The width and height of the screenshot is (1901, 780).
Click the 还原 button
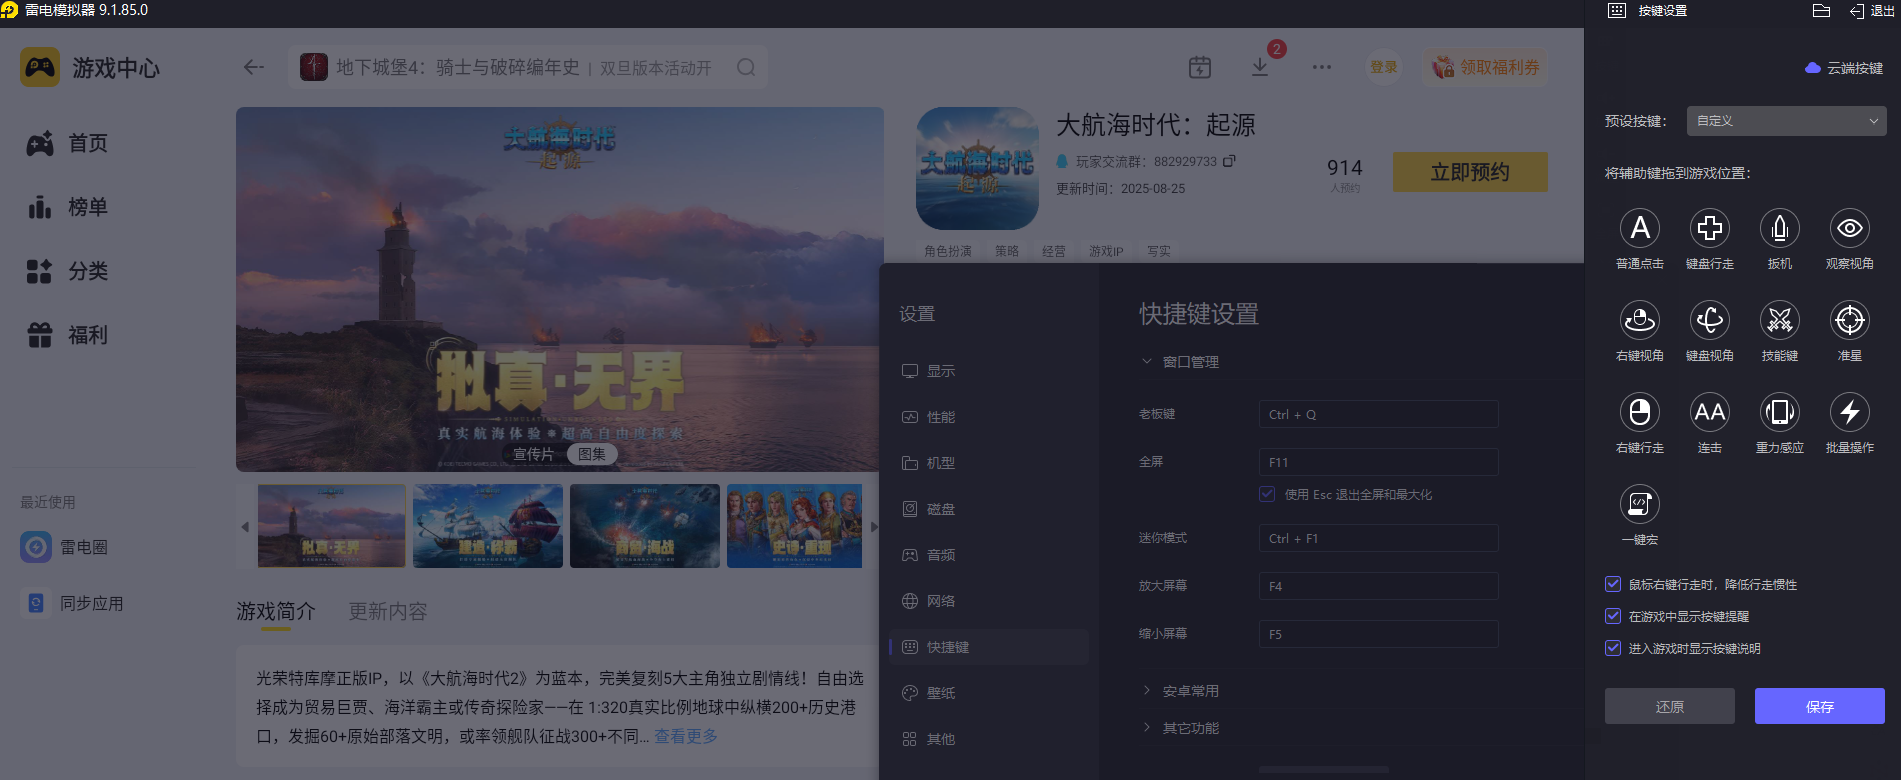[x=1669, y=706]
